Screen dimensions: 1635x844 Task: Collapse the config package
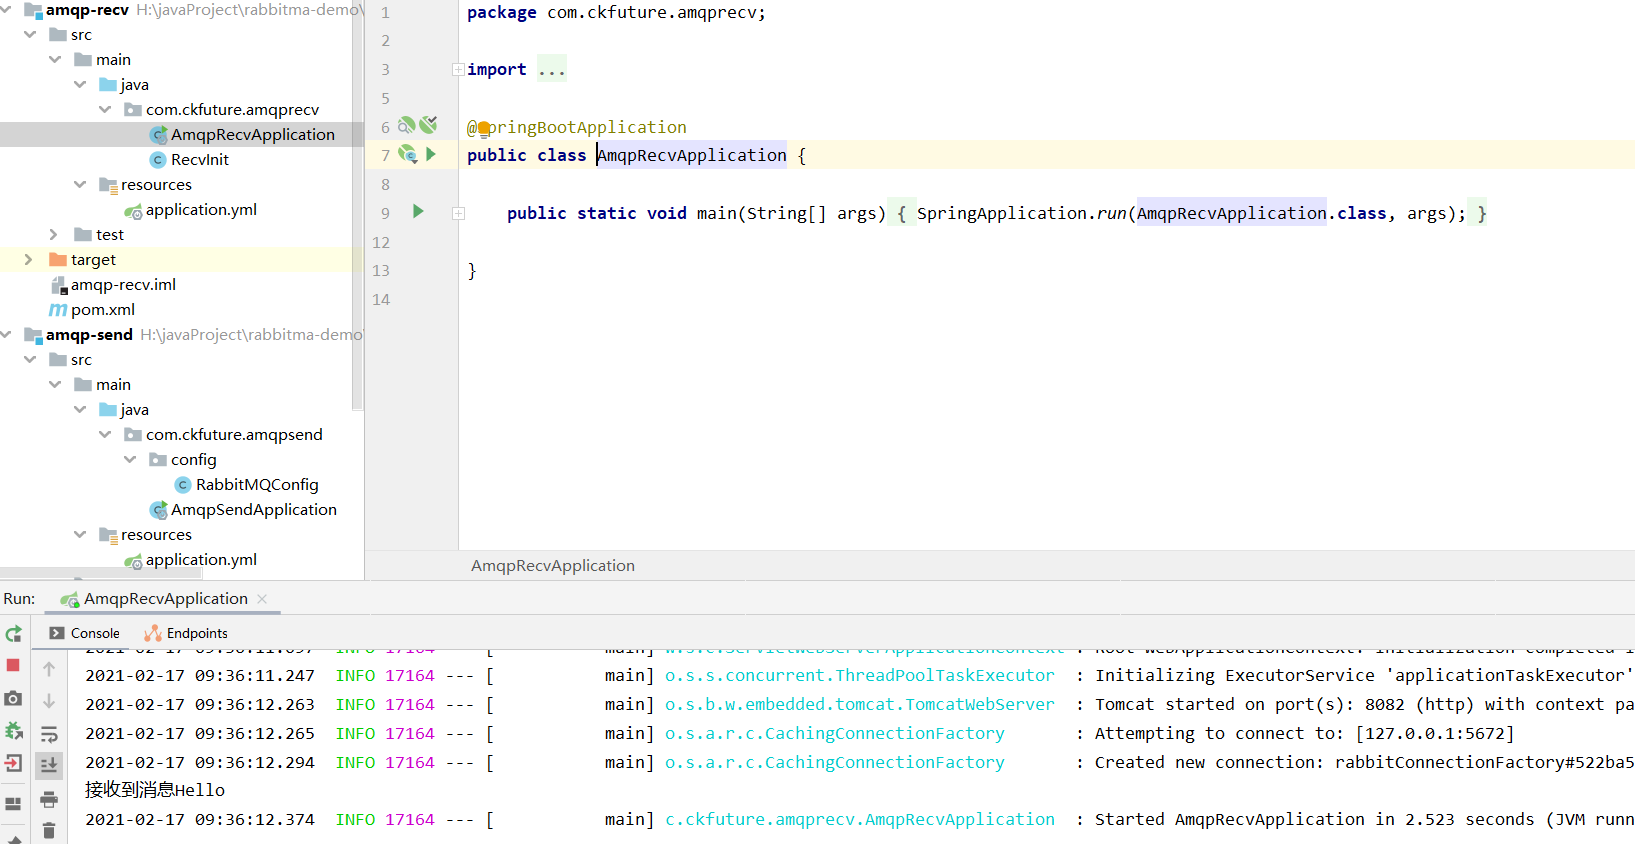(x=130, y=459)
